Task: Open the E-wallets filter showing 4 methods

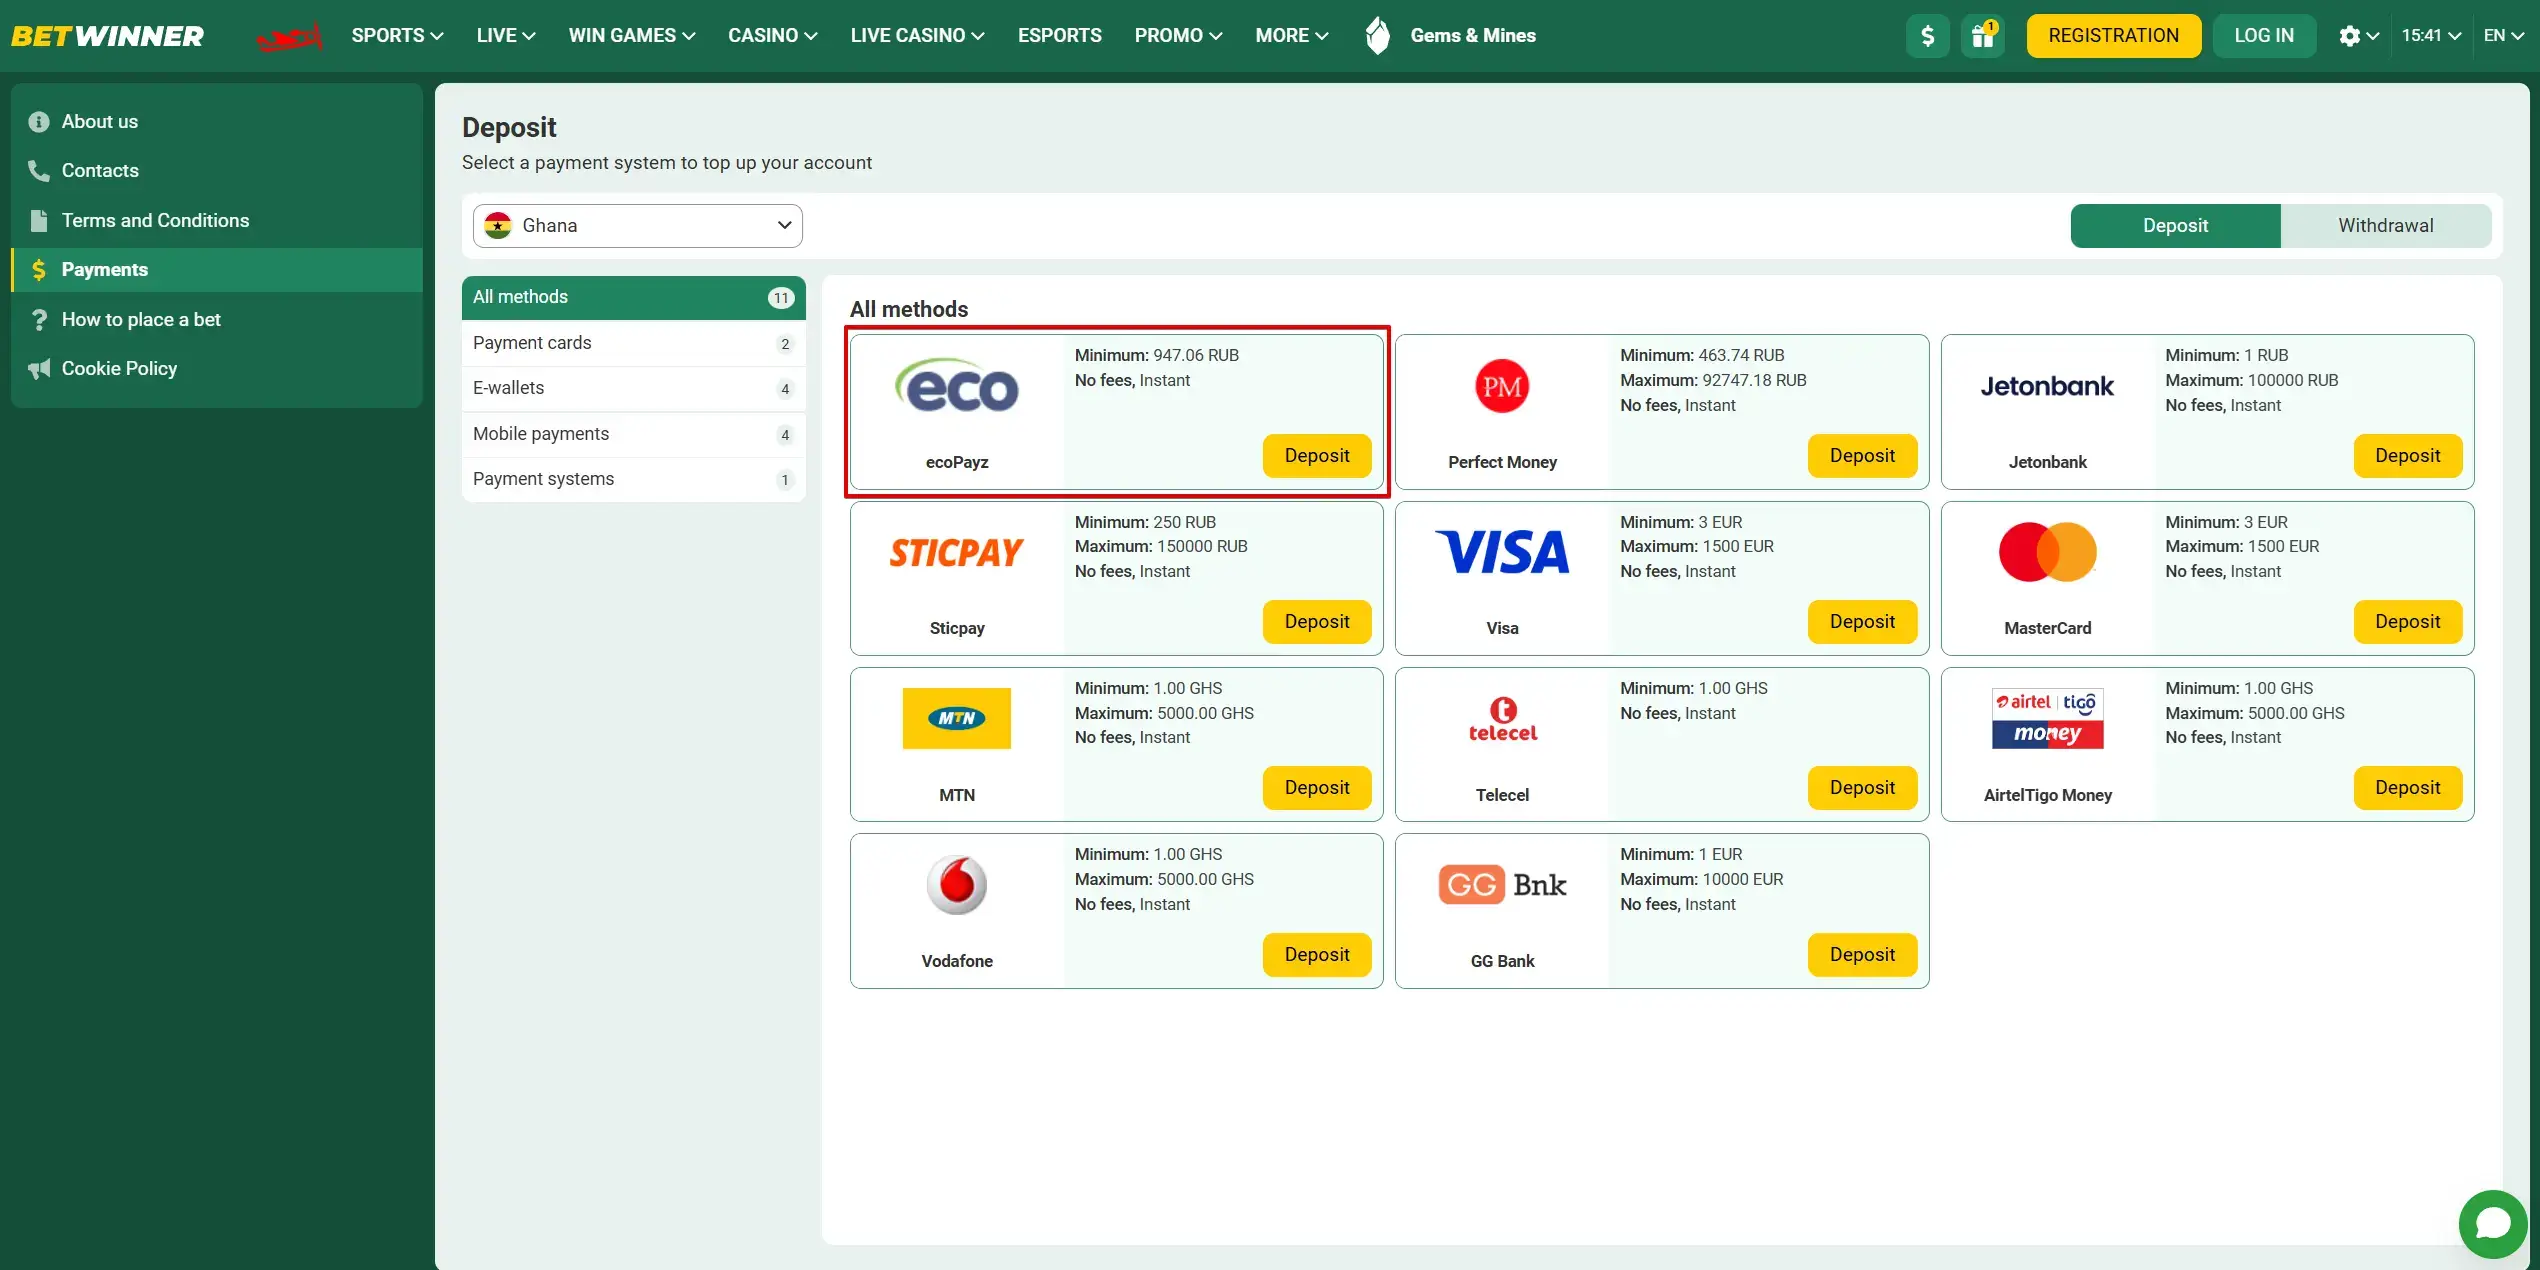Action: [x=508, y=388]
